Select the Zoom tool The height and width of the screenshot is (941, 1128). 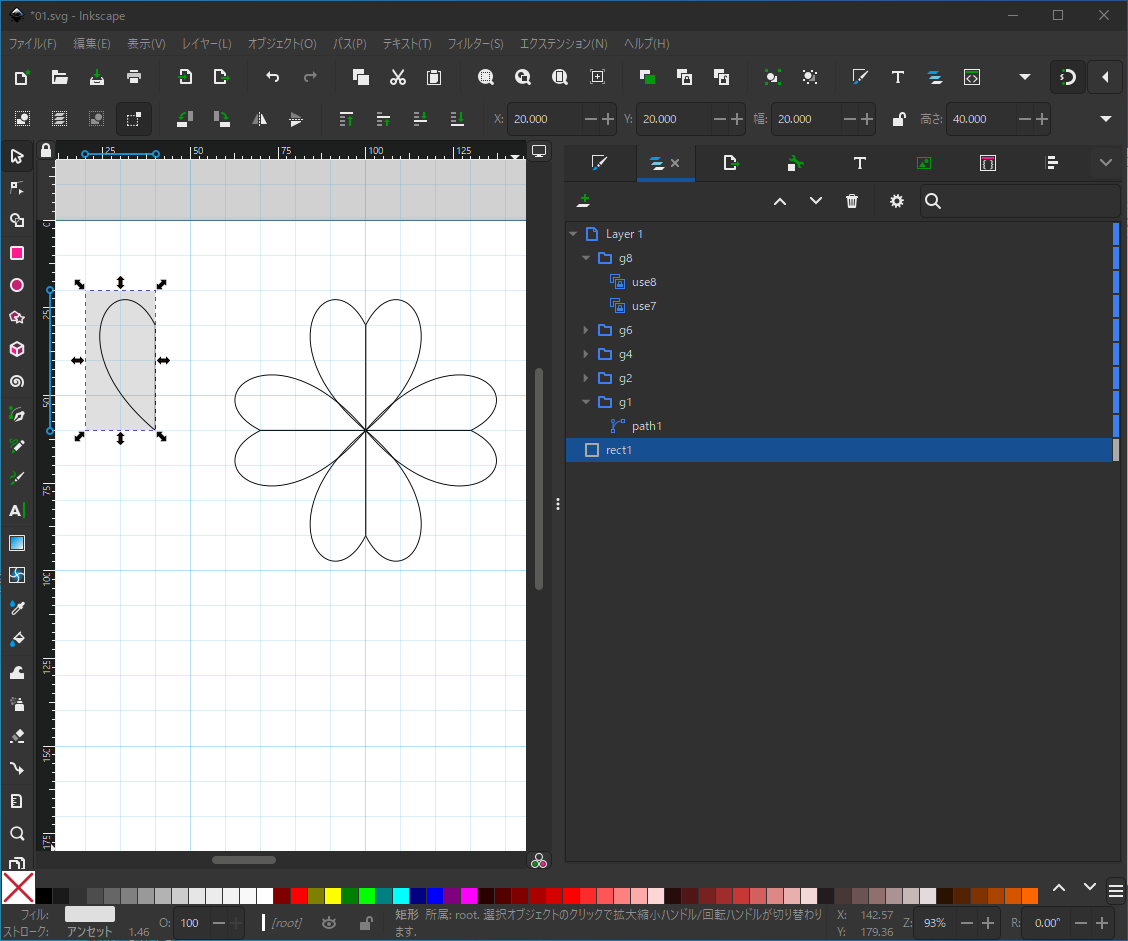(17, 834)
